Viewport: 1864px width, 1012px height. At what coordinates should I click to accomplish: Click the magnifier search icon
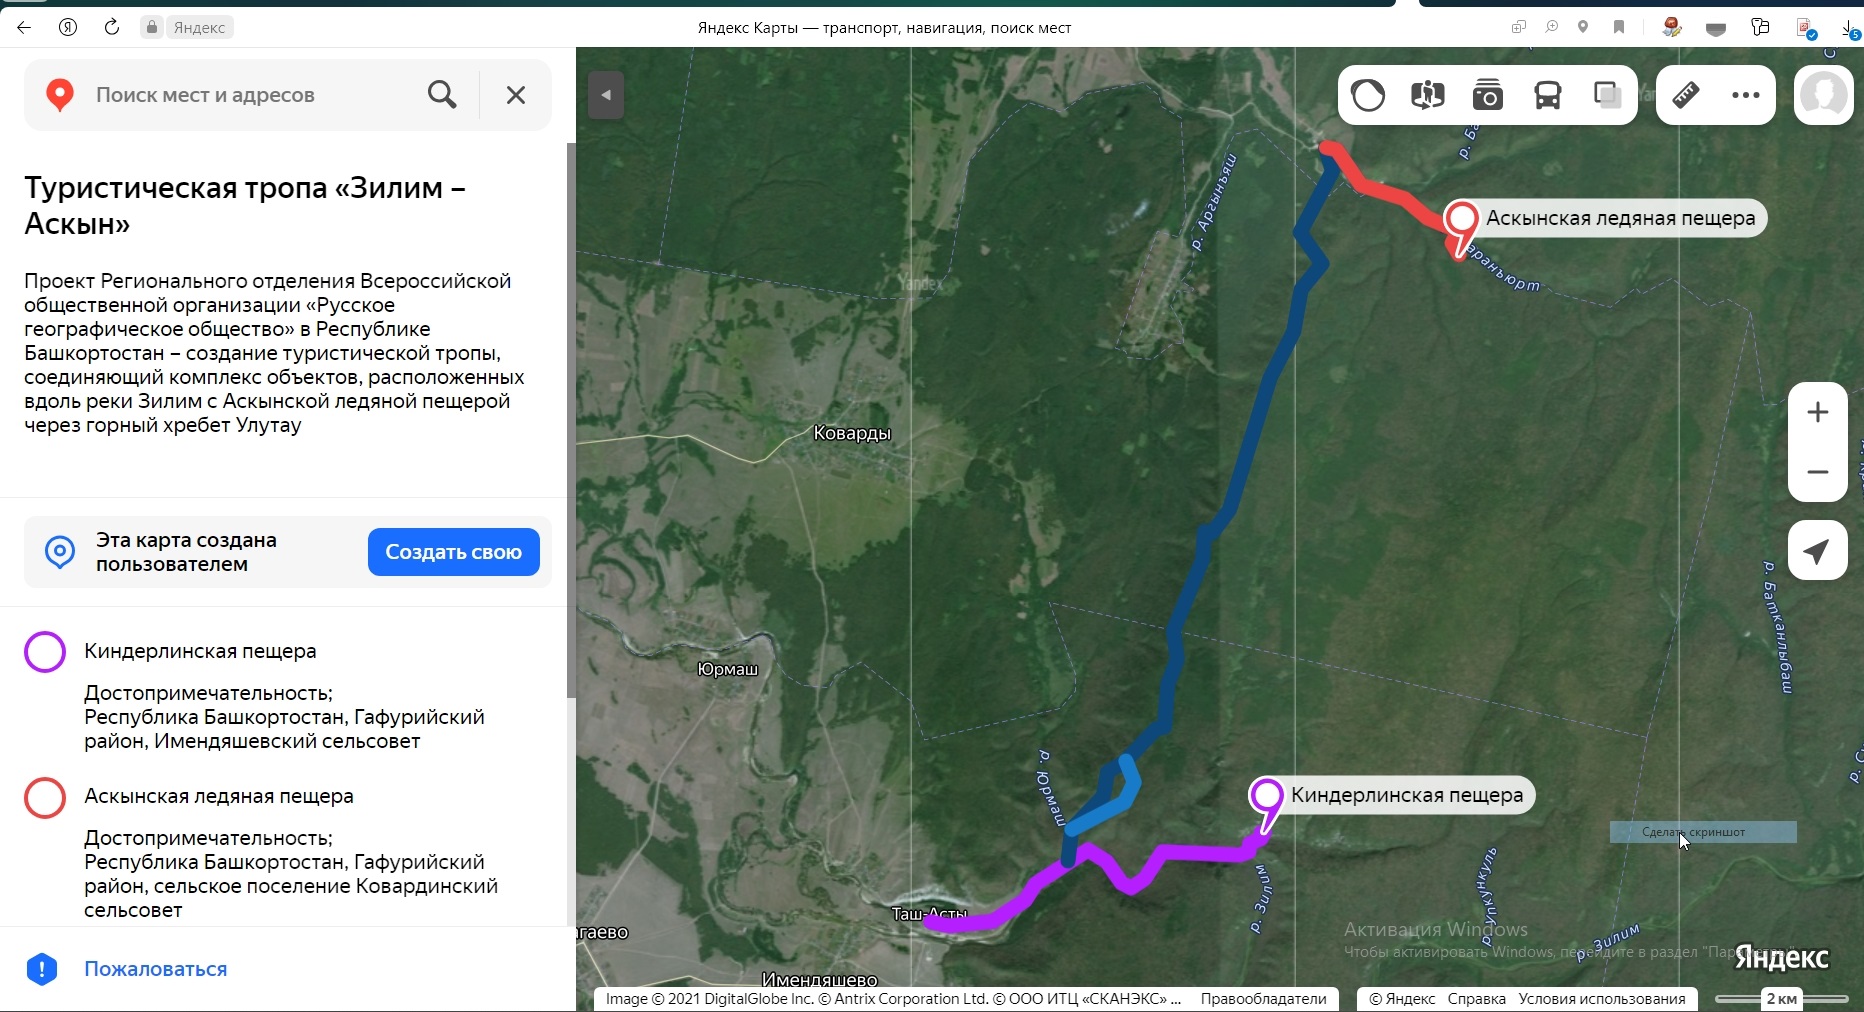[442, 95]
